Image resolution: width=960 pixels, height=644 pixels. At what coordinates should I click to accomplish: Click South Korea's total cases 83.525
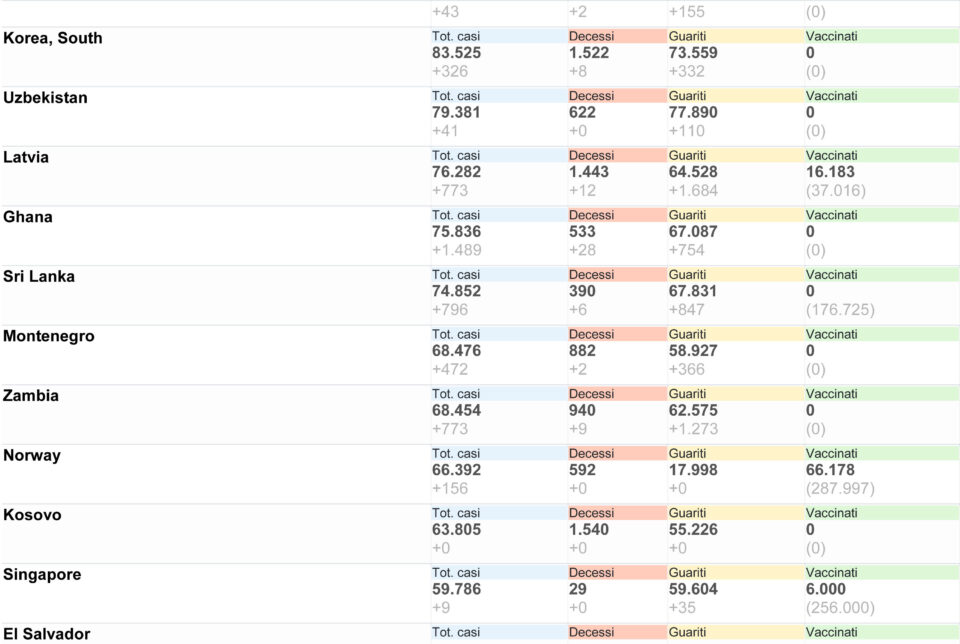tap(456, 53)
